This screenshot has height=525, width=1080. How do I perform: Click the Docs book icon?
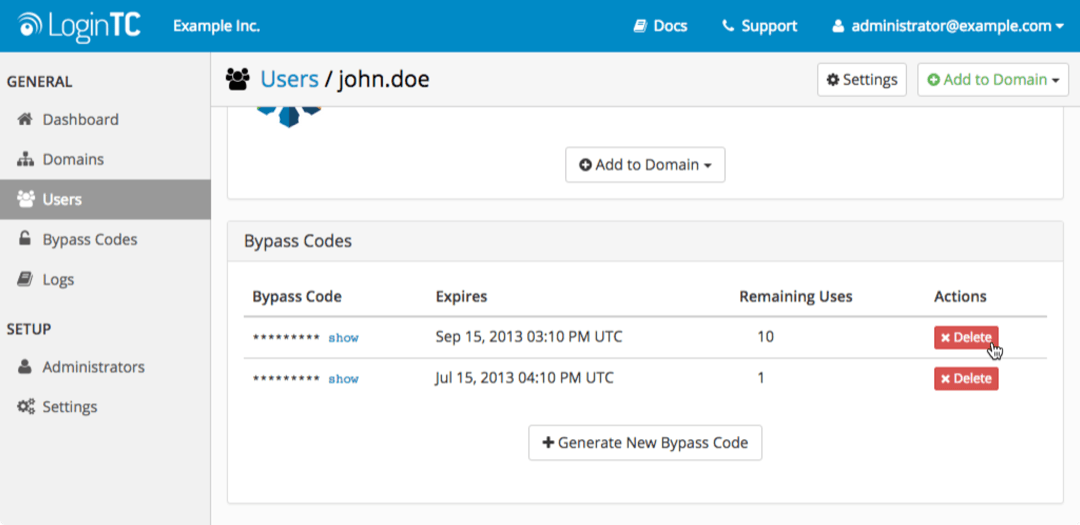640,26
